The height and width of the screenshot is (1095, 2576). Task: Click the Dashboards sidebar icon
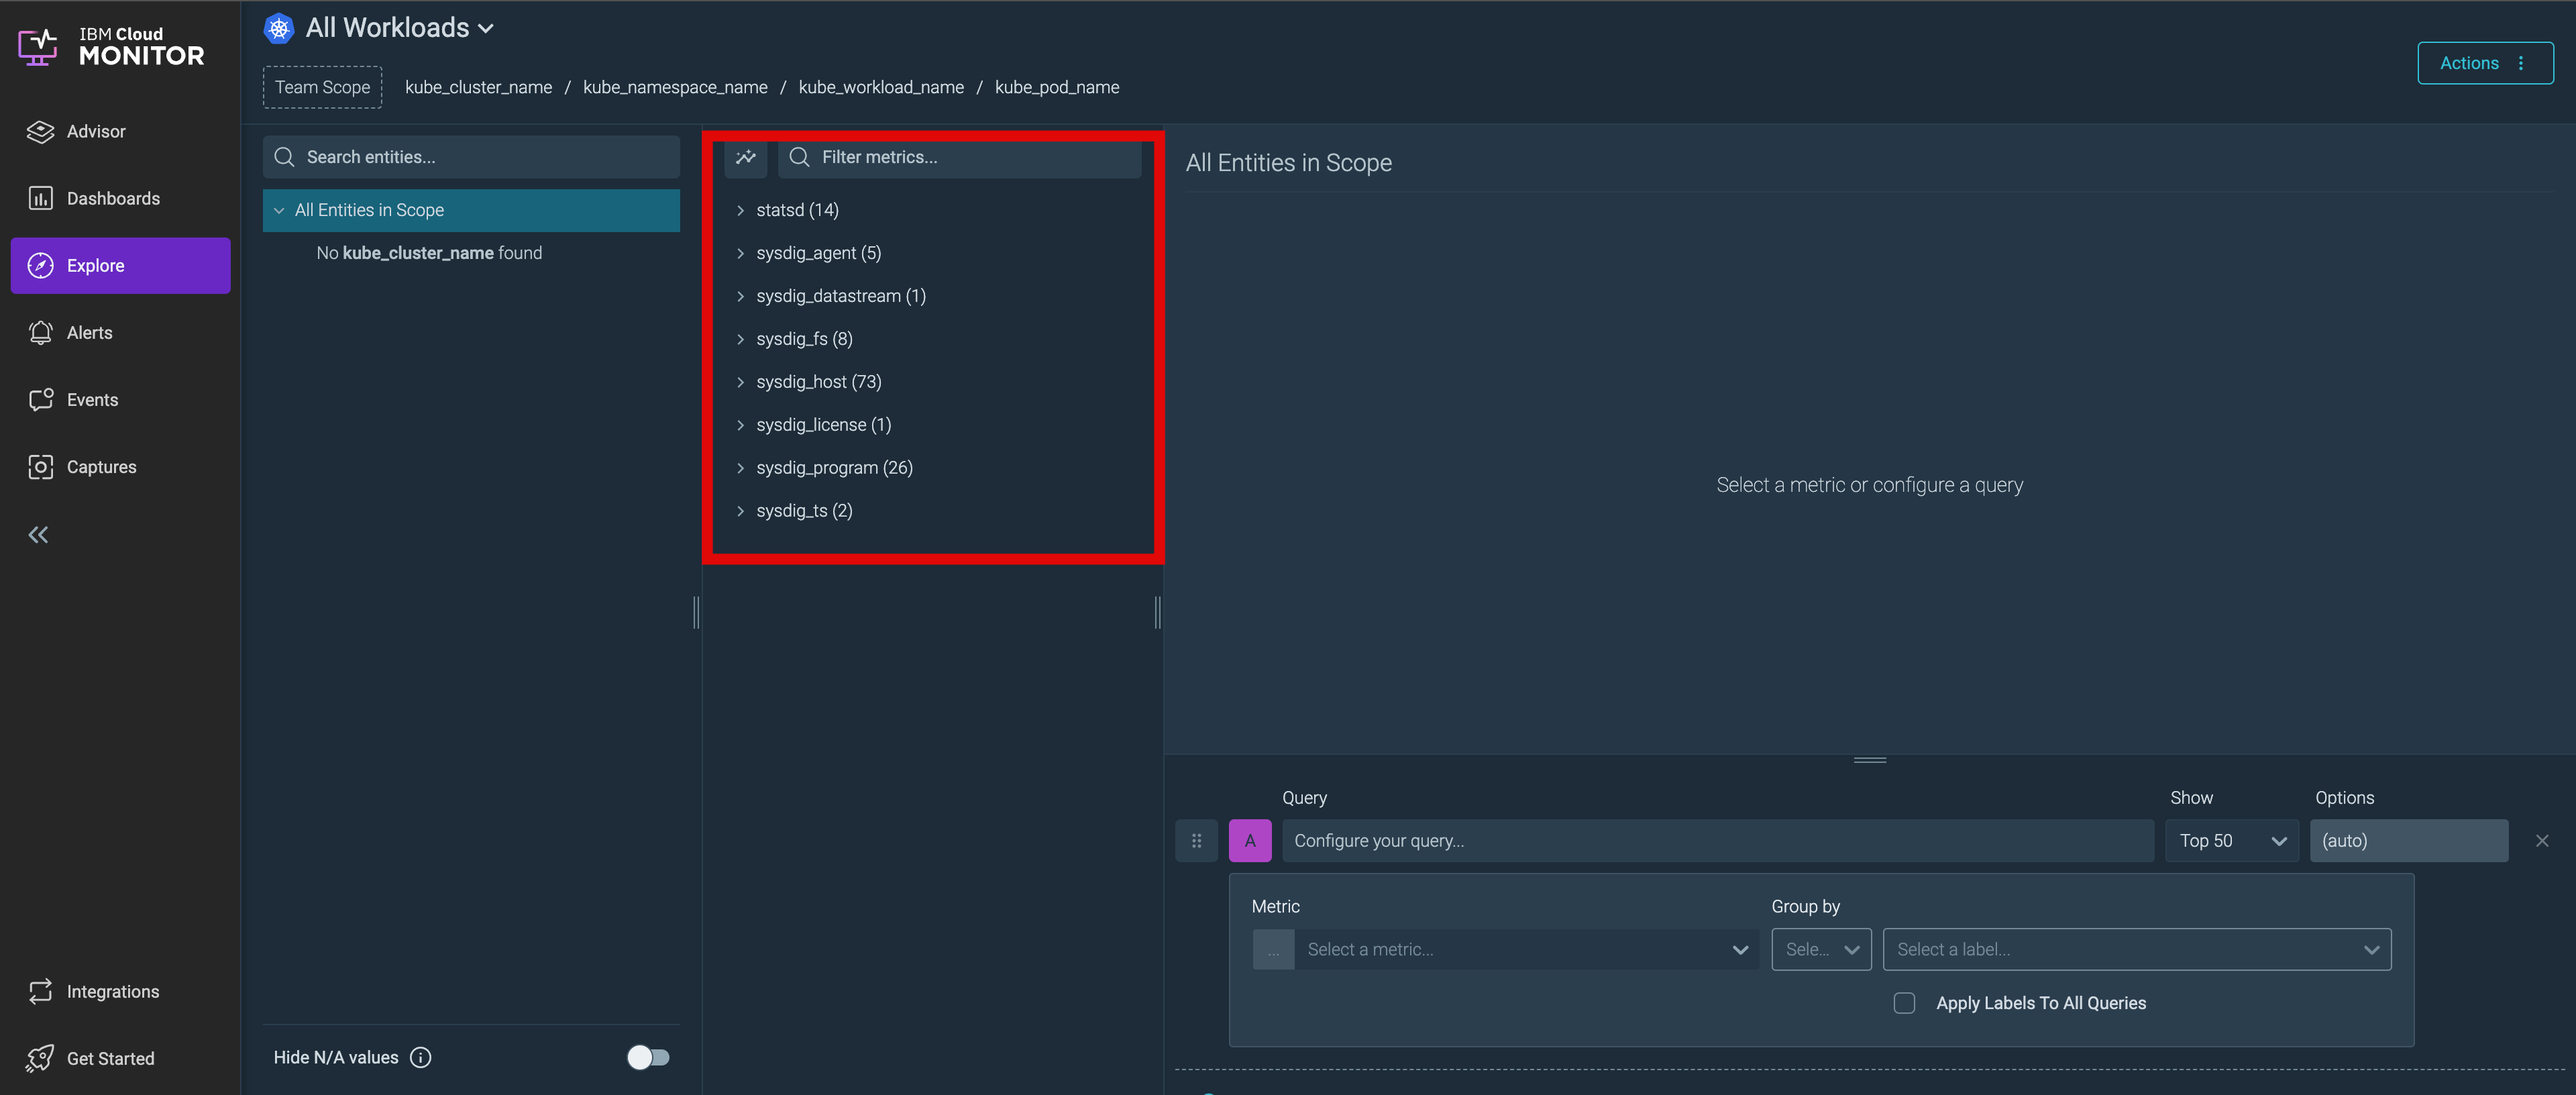pyautogui.click(x=40, y=198)
